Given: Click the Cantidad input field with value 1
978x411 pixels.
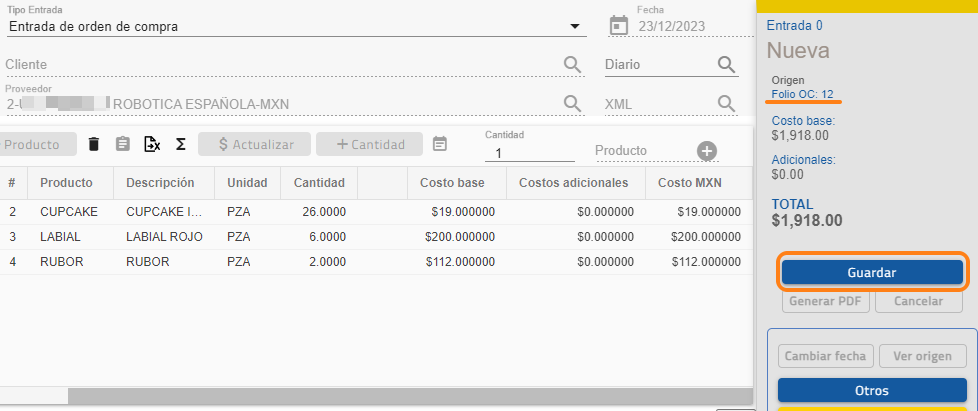Looking at the screenshot, I should [x=529, y=152].
